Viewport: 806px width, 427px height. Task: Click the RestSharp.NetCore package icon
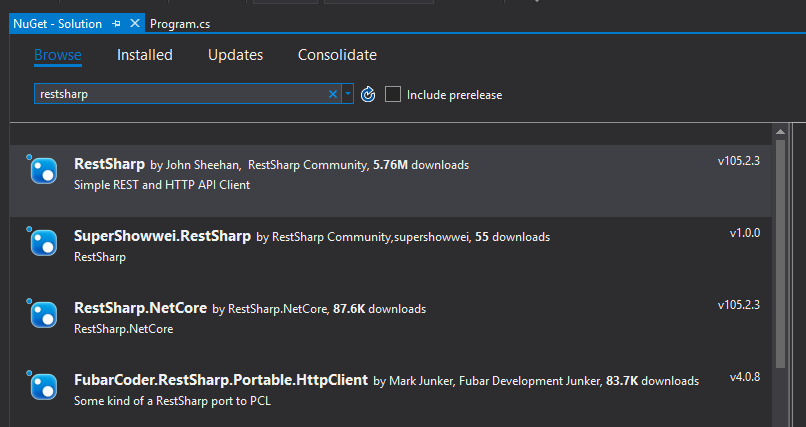coord(43,315)
